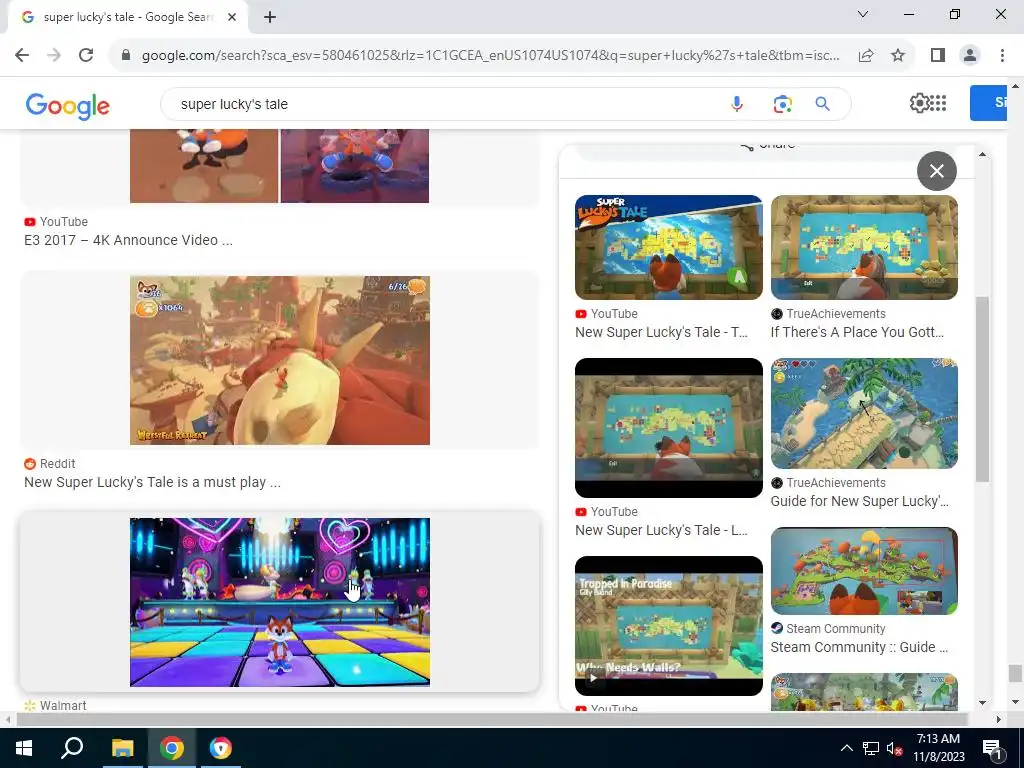
Task: Bookmark this tab with star icon
Action: [898, 56]
